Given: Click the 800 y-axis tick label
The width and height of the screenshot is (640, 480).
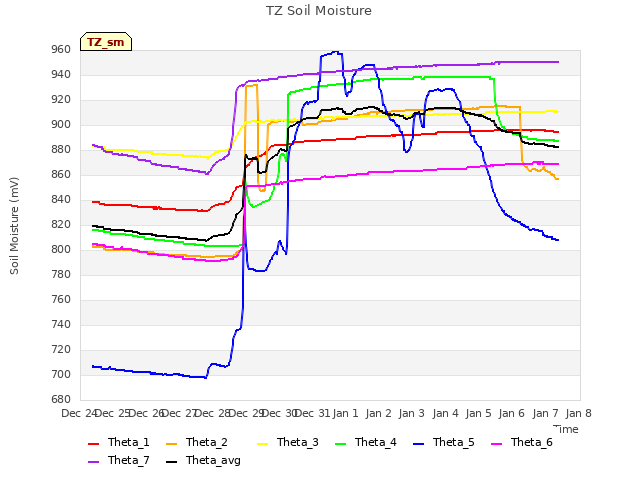Looking at the screenshot, I should (x=61, y=250).
